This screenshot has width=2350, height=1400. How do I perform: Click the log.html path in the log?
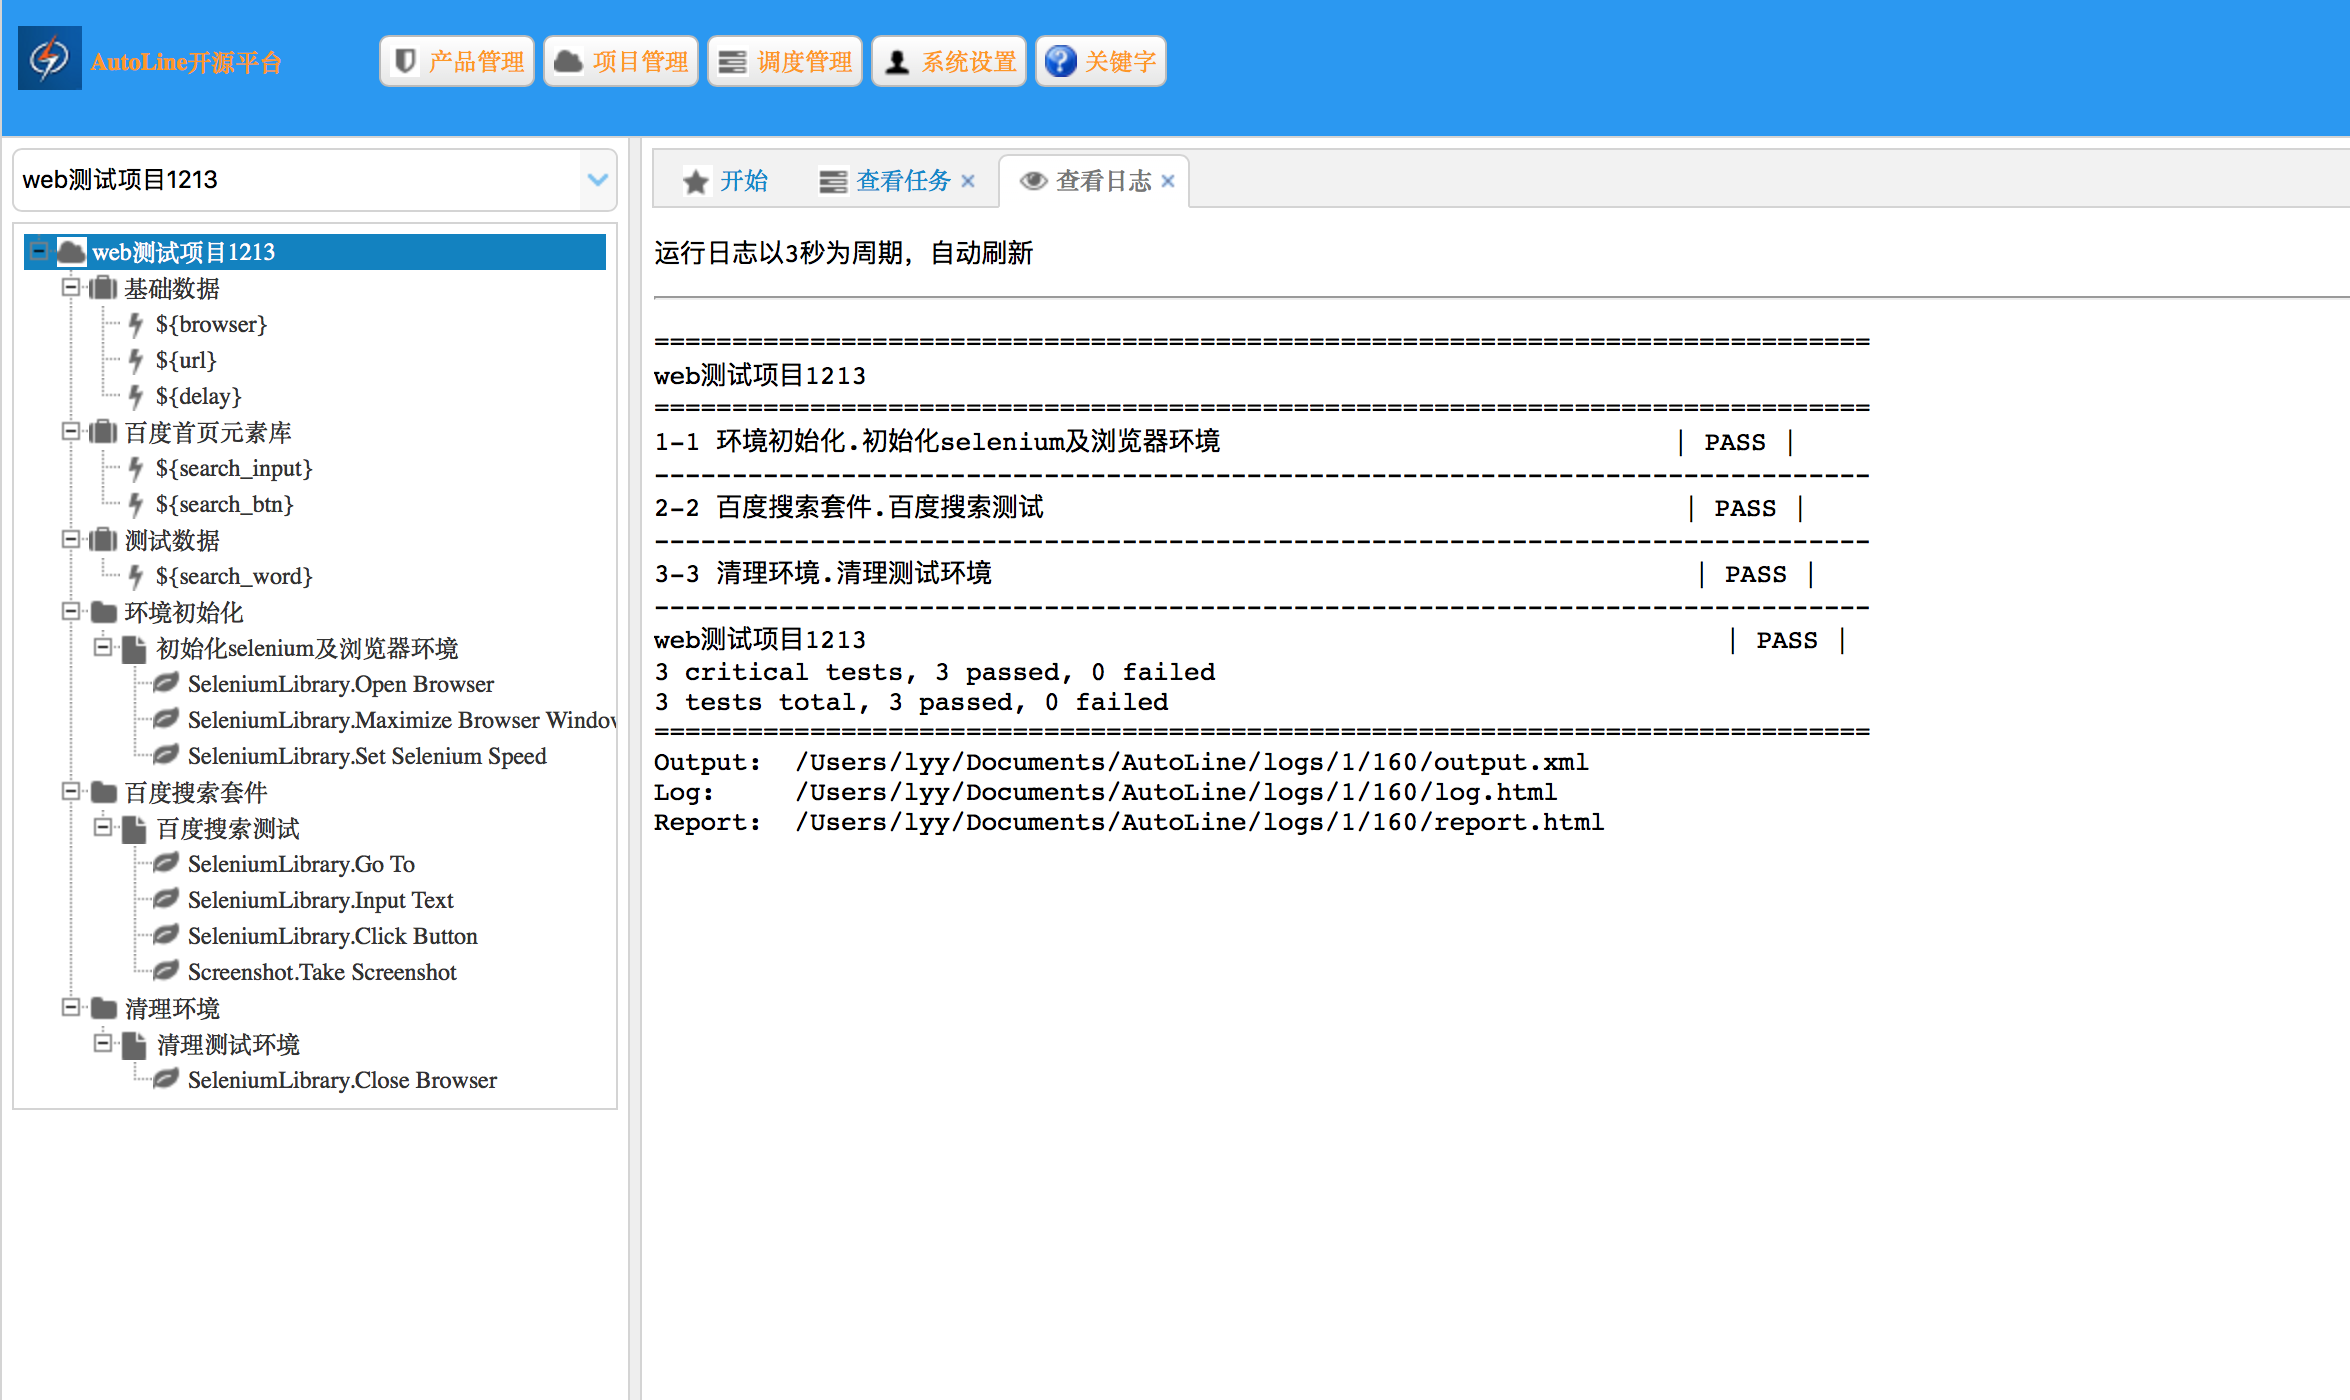coord(1176,792)
